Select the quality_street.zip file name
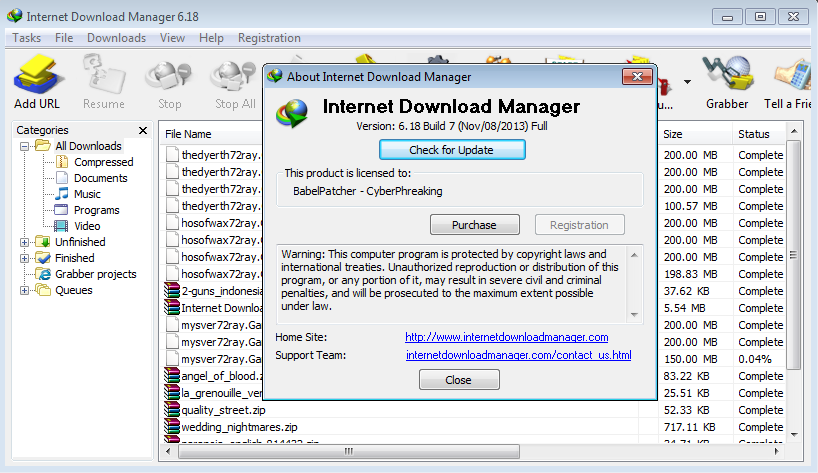The height and width of the screenshot is (473, 818). coord(223,410)
